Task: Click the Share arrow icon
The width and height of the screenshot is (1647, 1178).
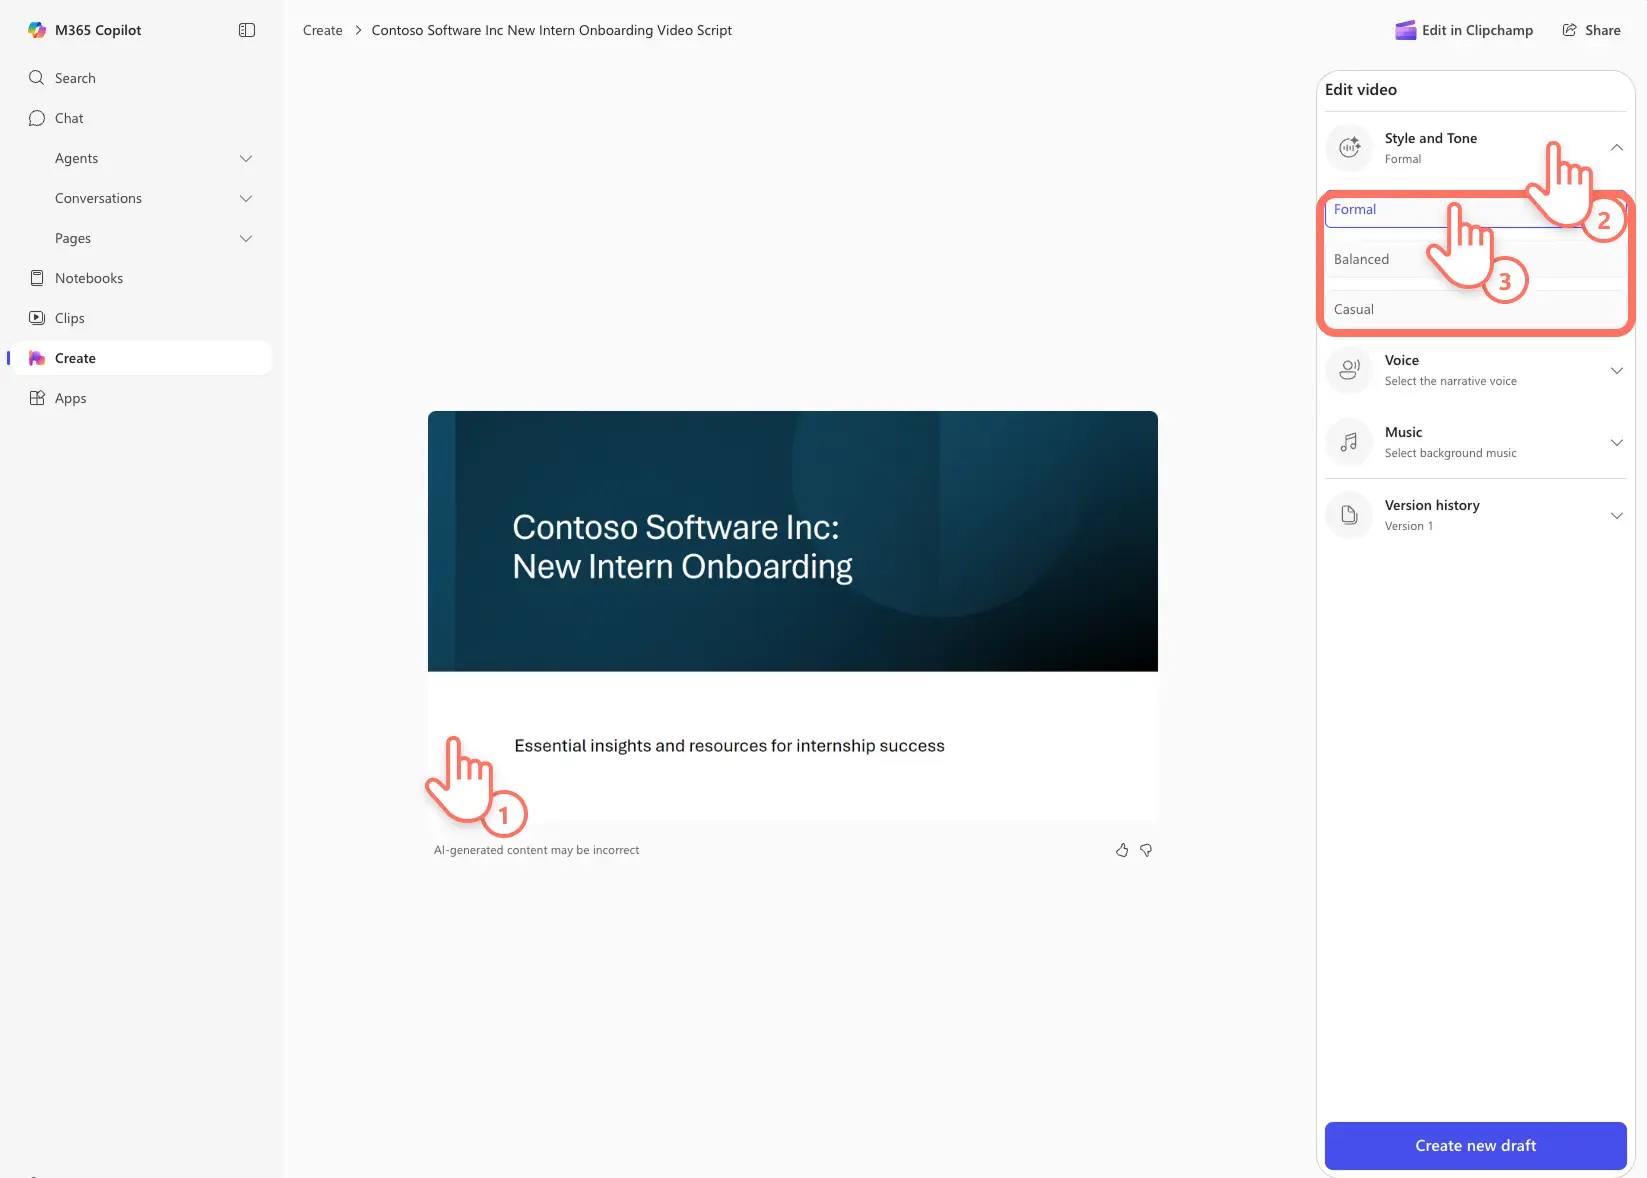Action: pos(1570,30)
